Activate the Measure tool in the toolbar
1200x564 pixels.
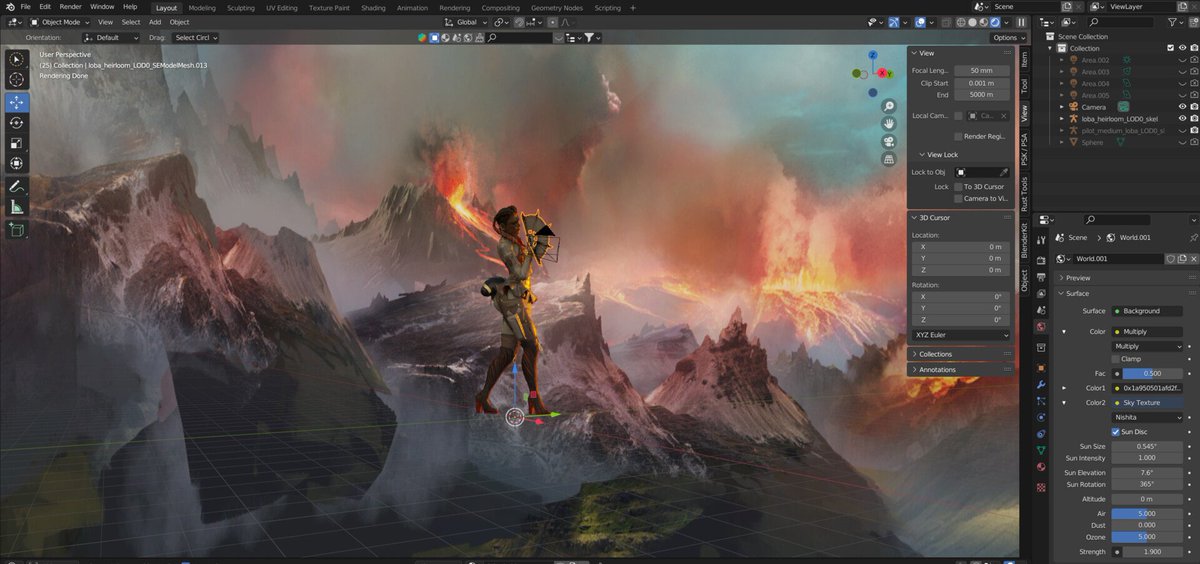pyautogui.click(x=17, y=207)
